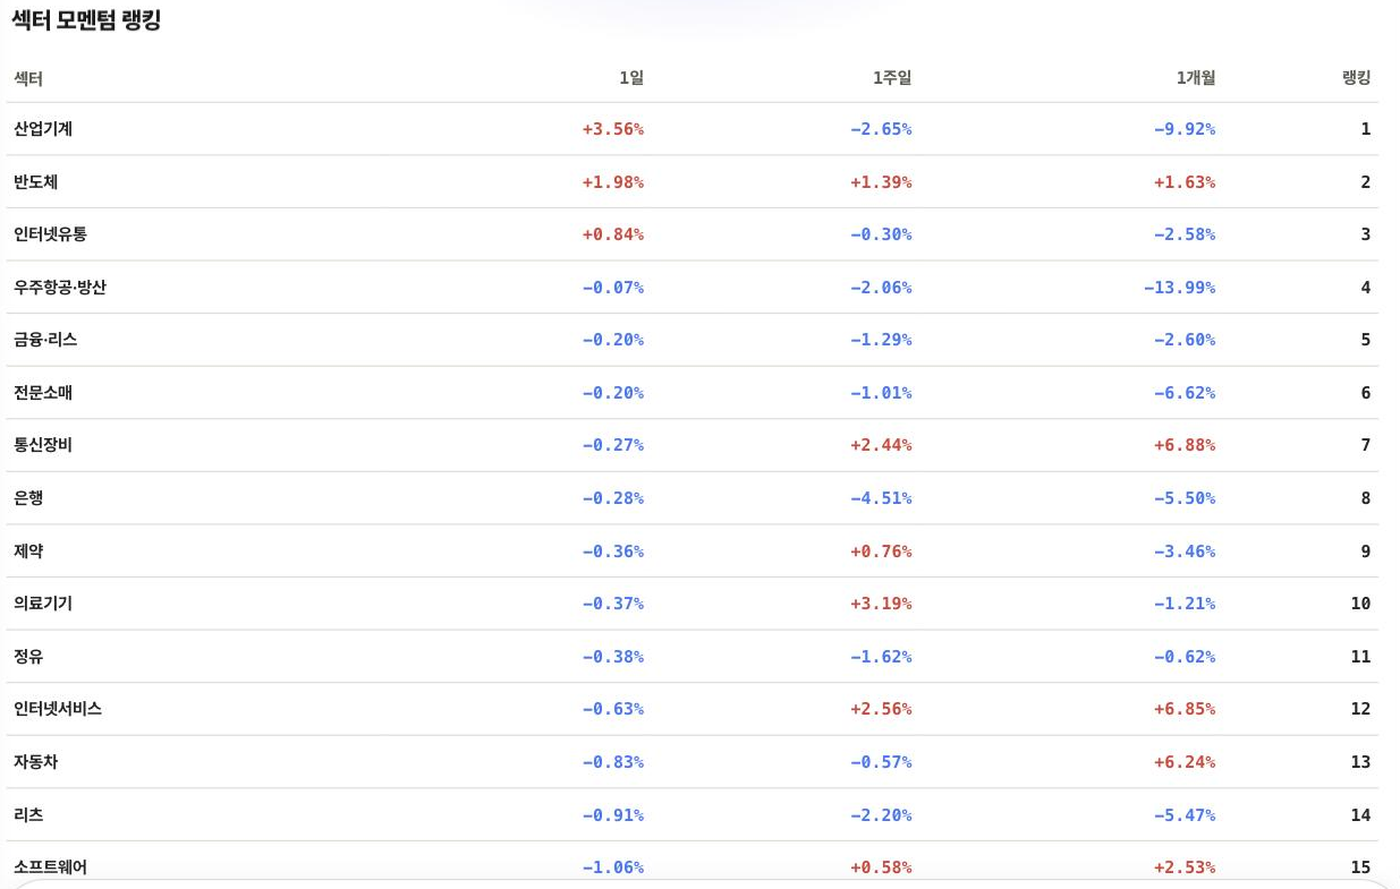
Task: Select the -9.92% one-month value
Action: [x=1185, y=129]
